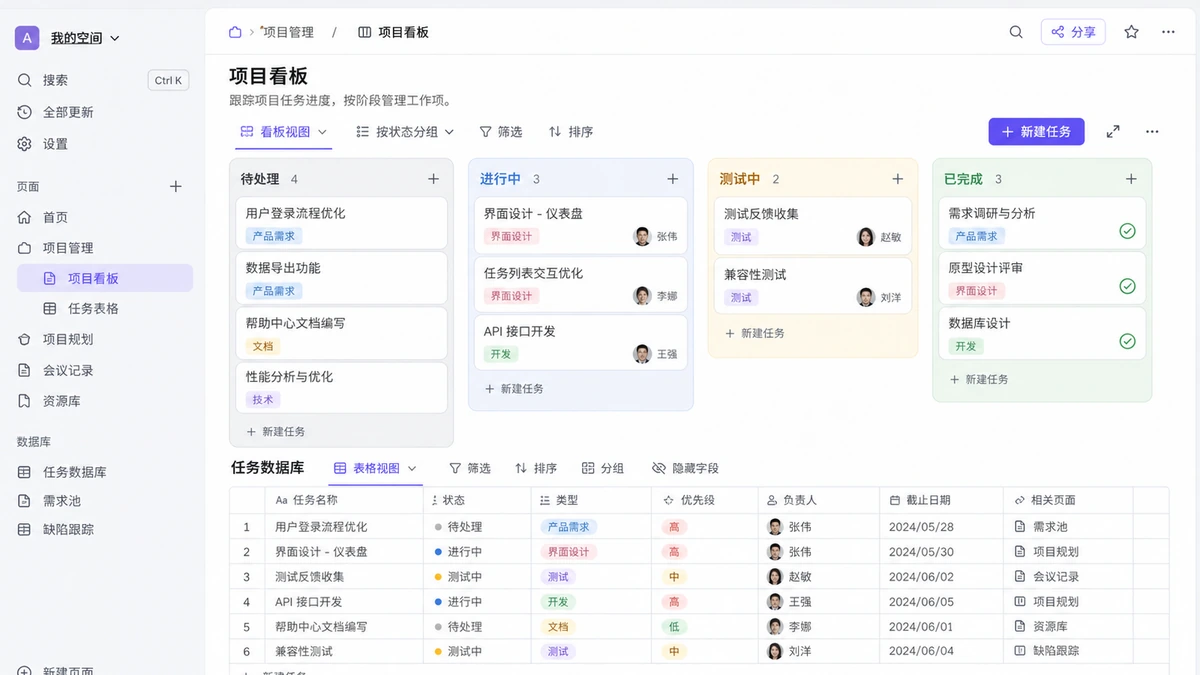Add a new page with the plus icon beside 页面

click(x=176, y=186)
